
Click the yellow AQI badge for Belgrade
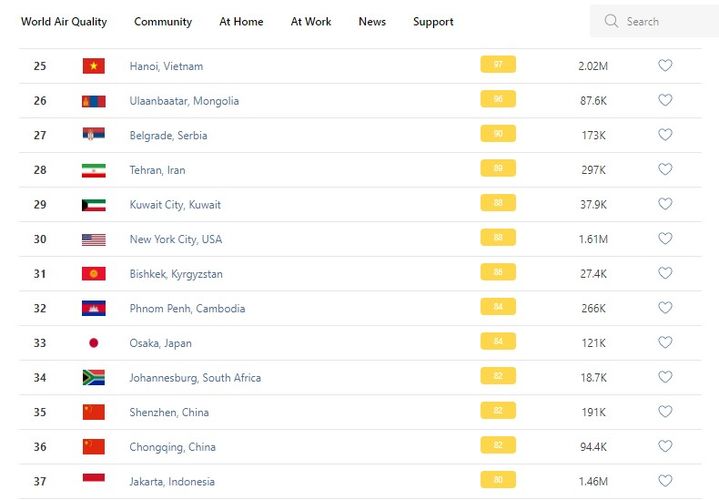point(498,135)
